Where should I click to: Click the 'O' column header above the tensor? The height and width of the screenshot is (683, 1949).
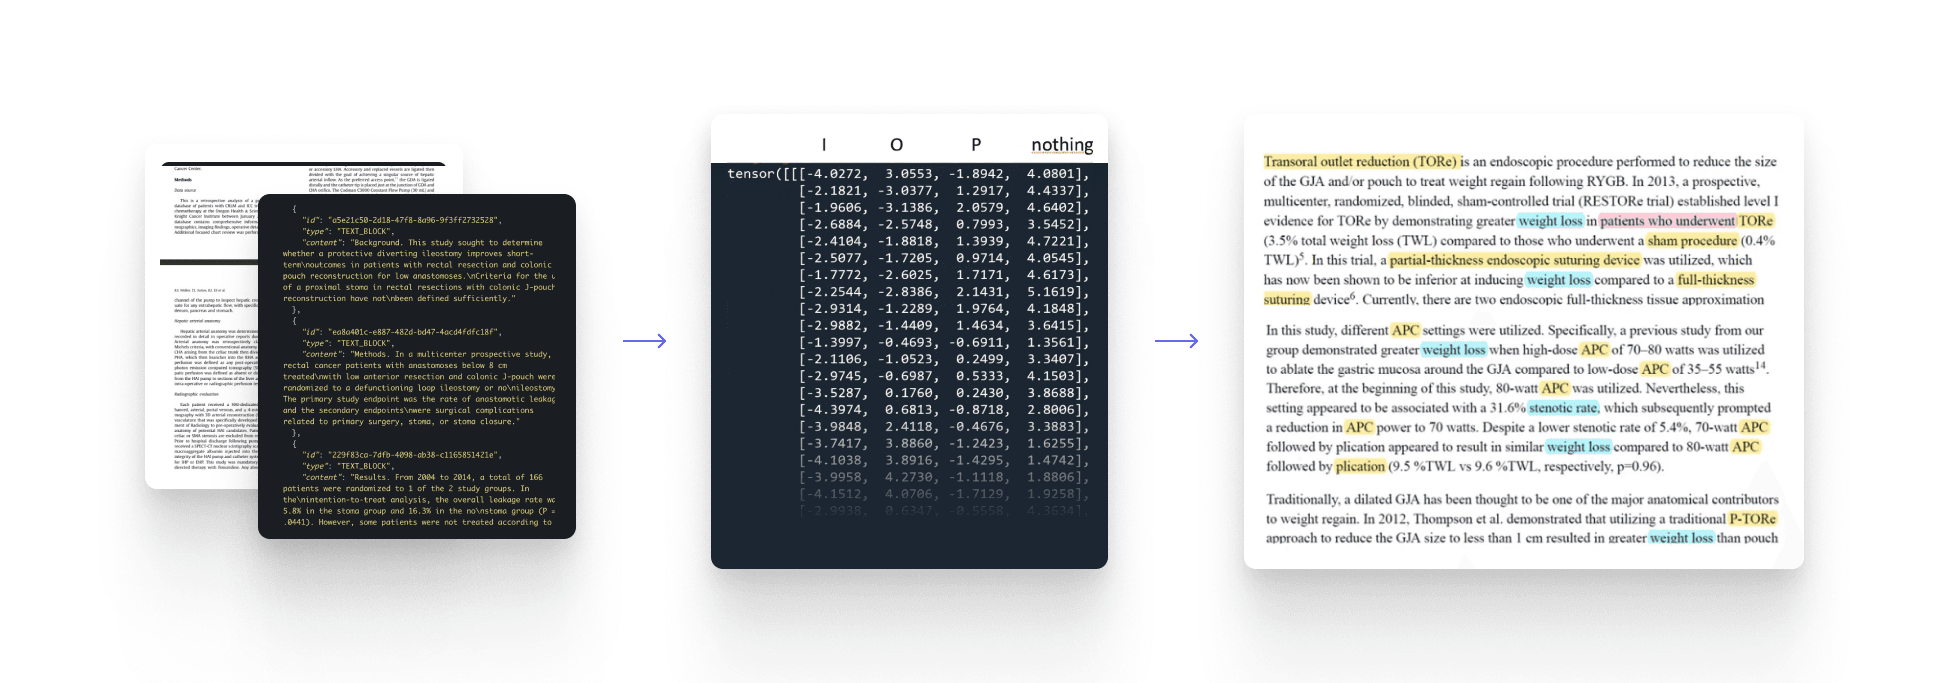[x=896, y=145]
